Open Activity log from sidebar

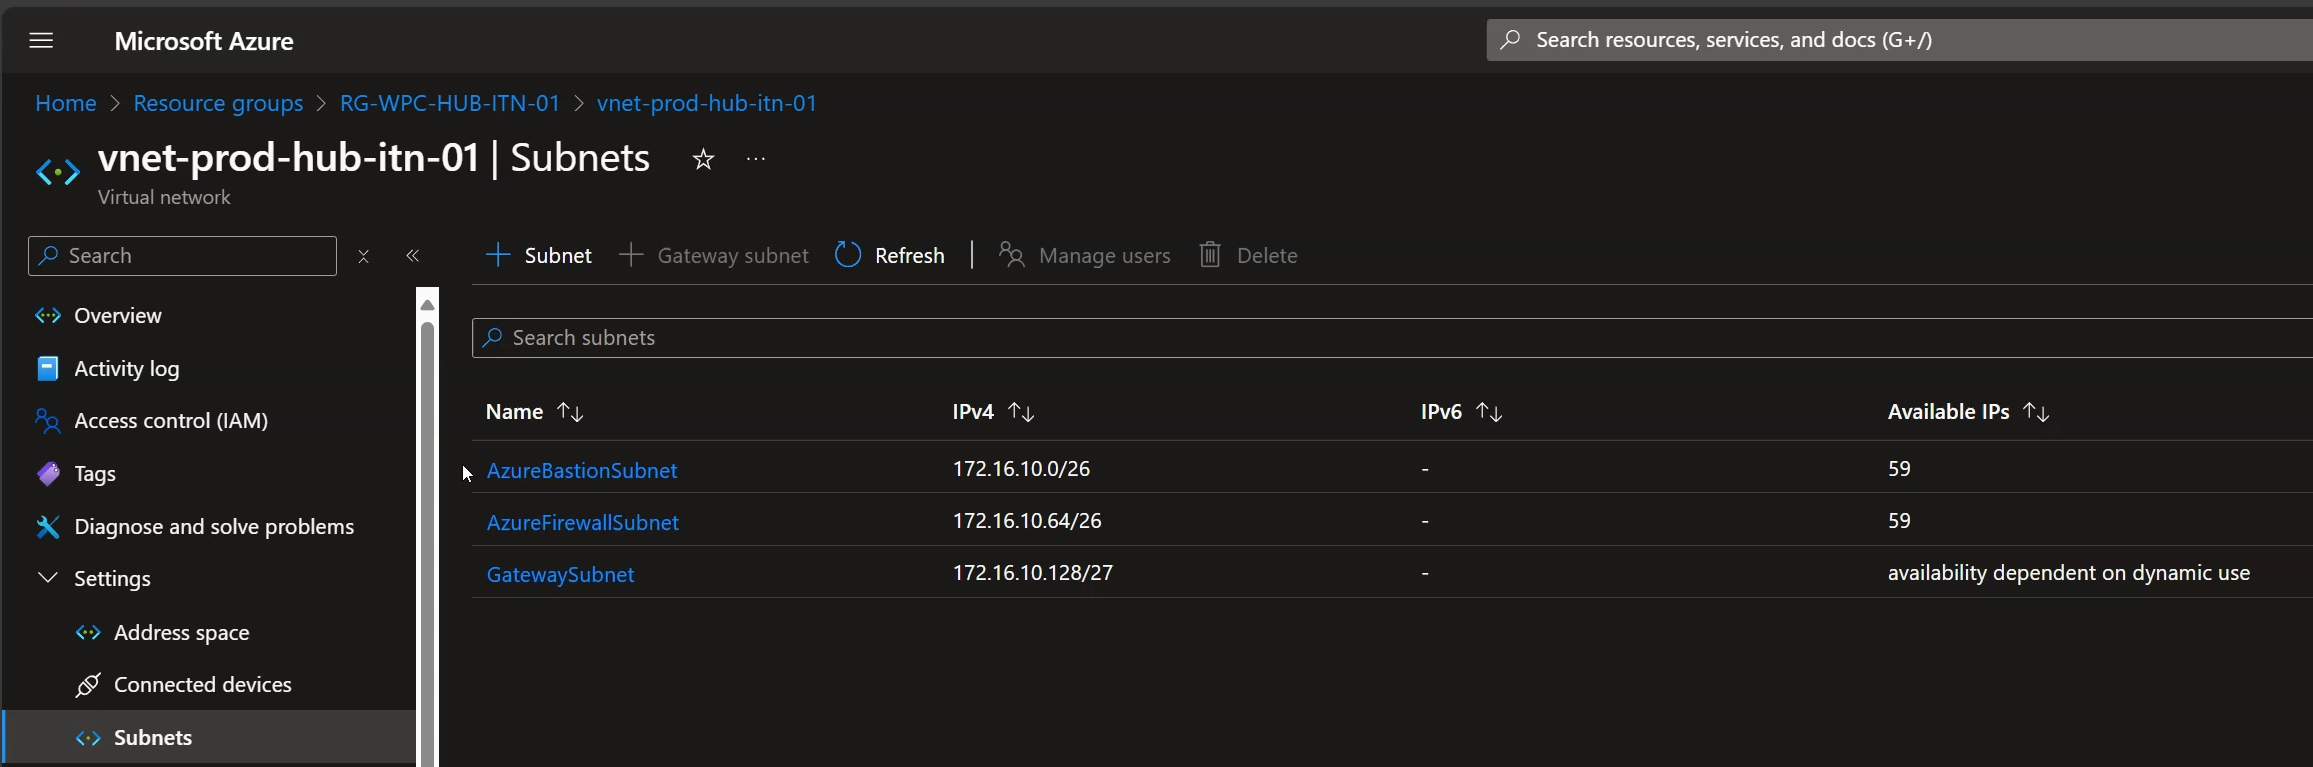(126, 368)
